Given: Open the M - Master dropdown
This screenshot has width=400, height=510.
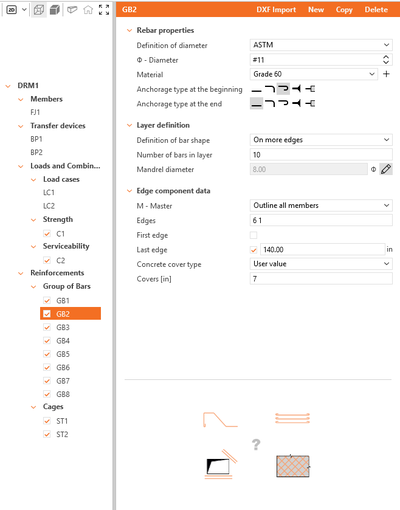Looking at the screenshot, I should (321, 205).
